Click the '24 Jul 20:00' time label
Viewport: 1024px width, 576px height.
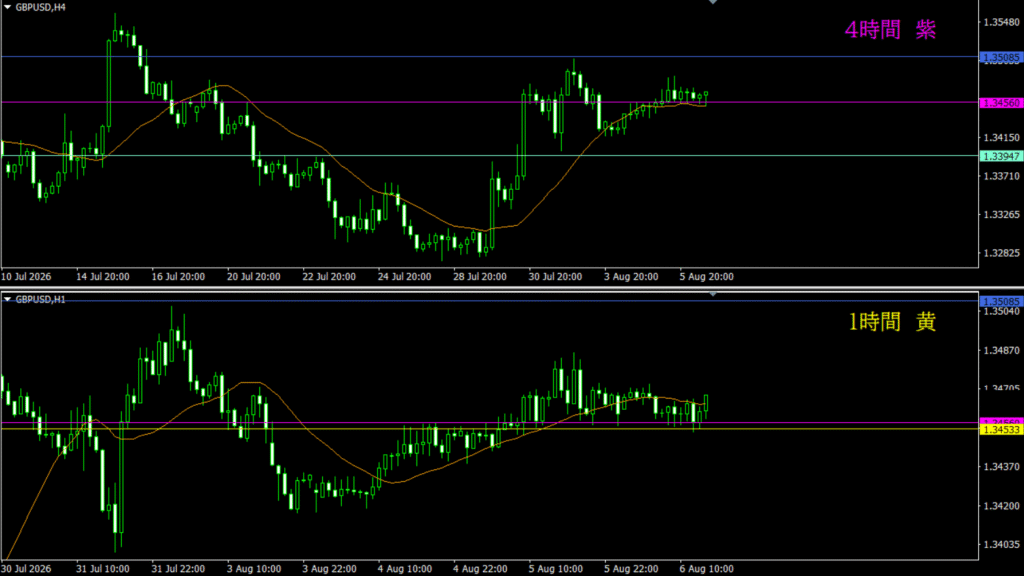point(404,277)
